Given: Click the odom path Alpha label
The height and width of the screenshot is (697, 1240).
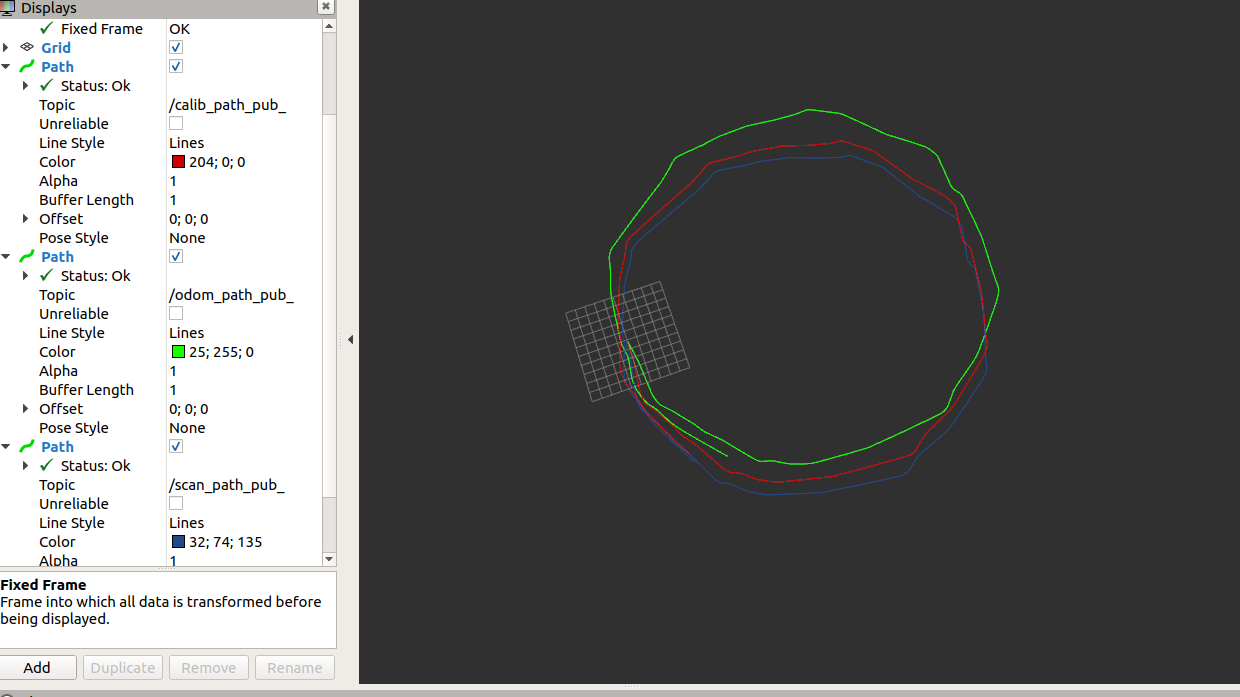Looking at the screenshot, I should coord(58,370).
